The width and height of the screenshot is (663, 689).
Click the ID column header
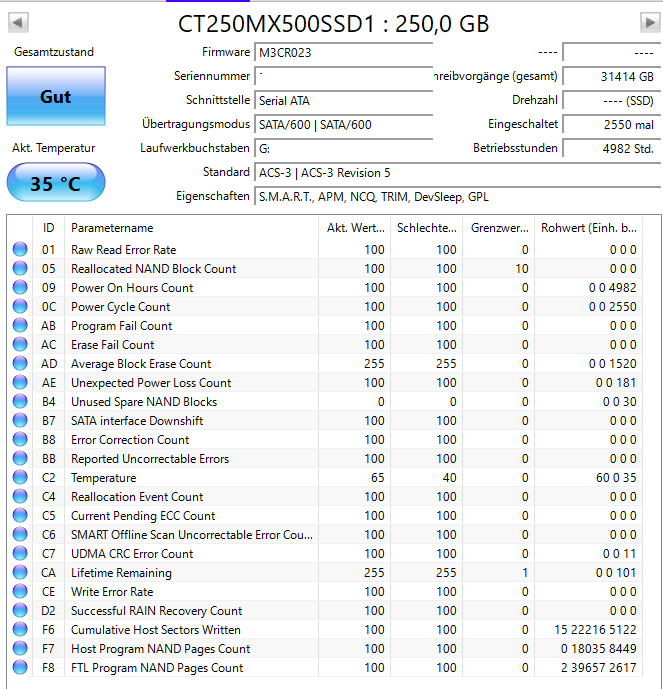48,228
